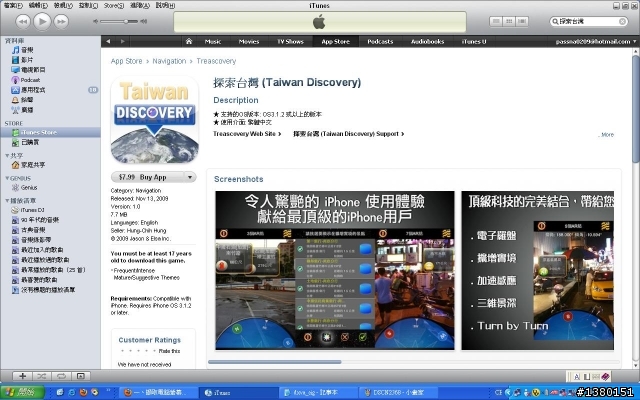The image size is (640, 400).
Task: Open the Music store tab
Action: tap(213, 41)
